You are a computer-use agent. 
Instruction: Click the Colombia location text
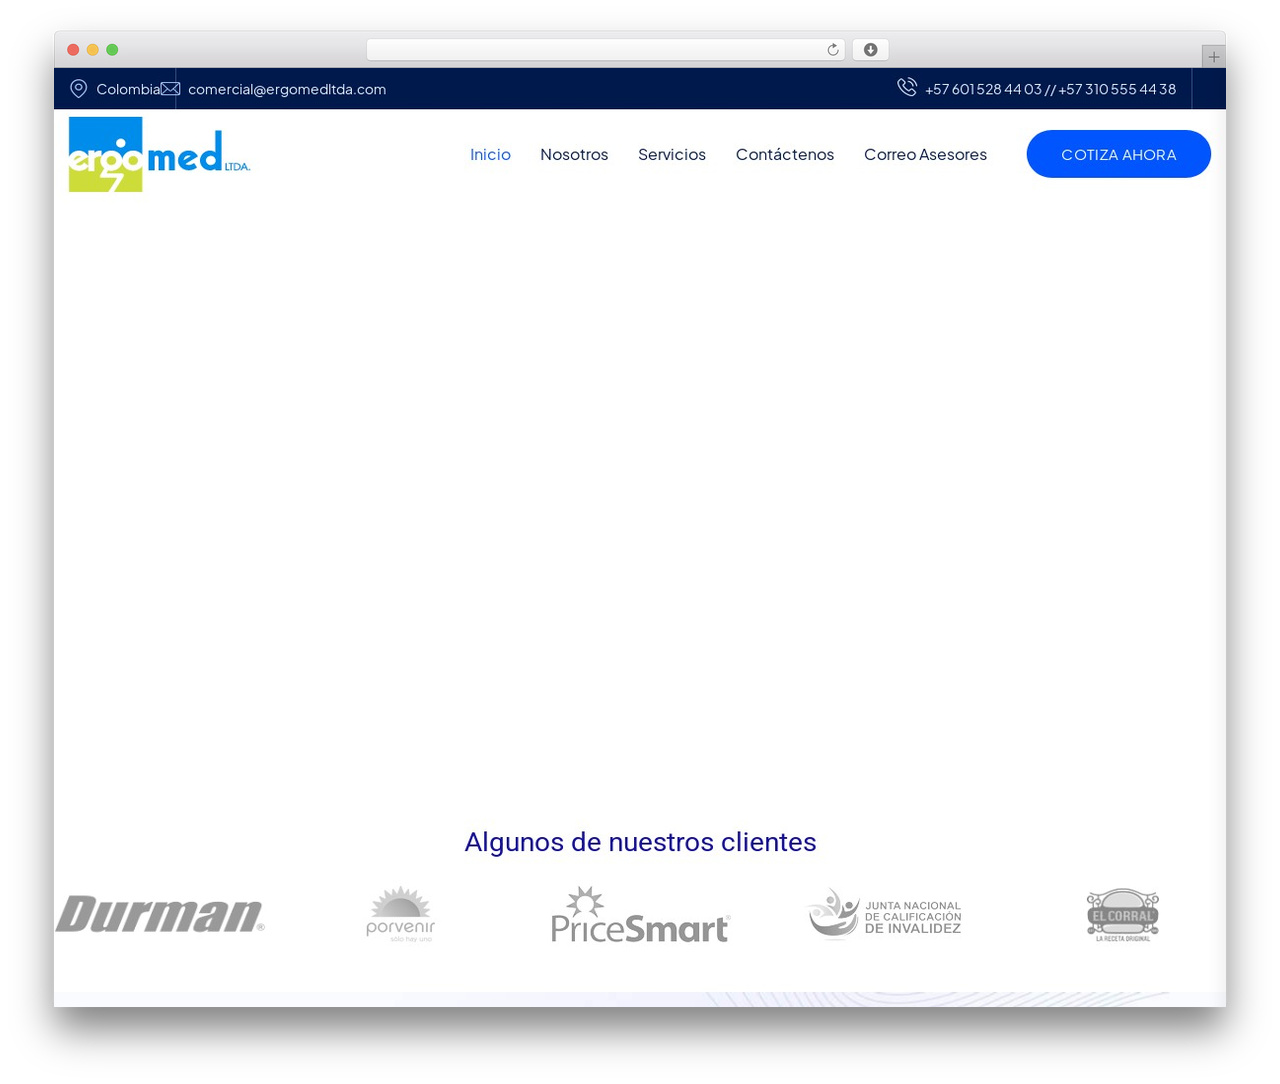click(128, 89)
